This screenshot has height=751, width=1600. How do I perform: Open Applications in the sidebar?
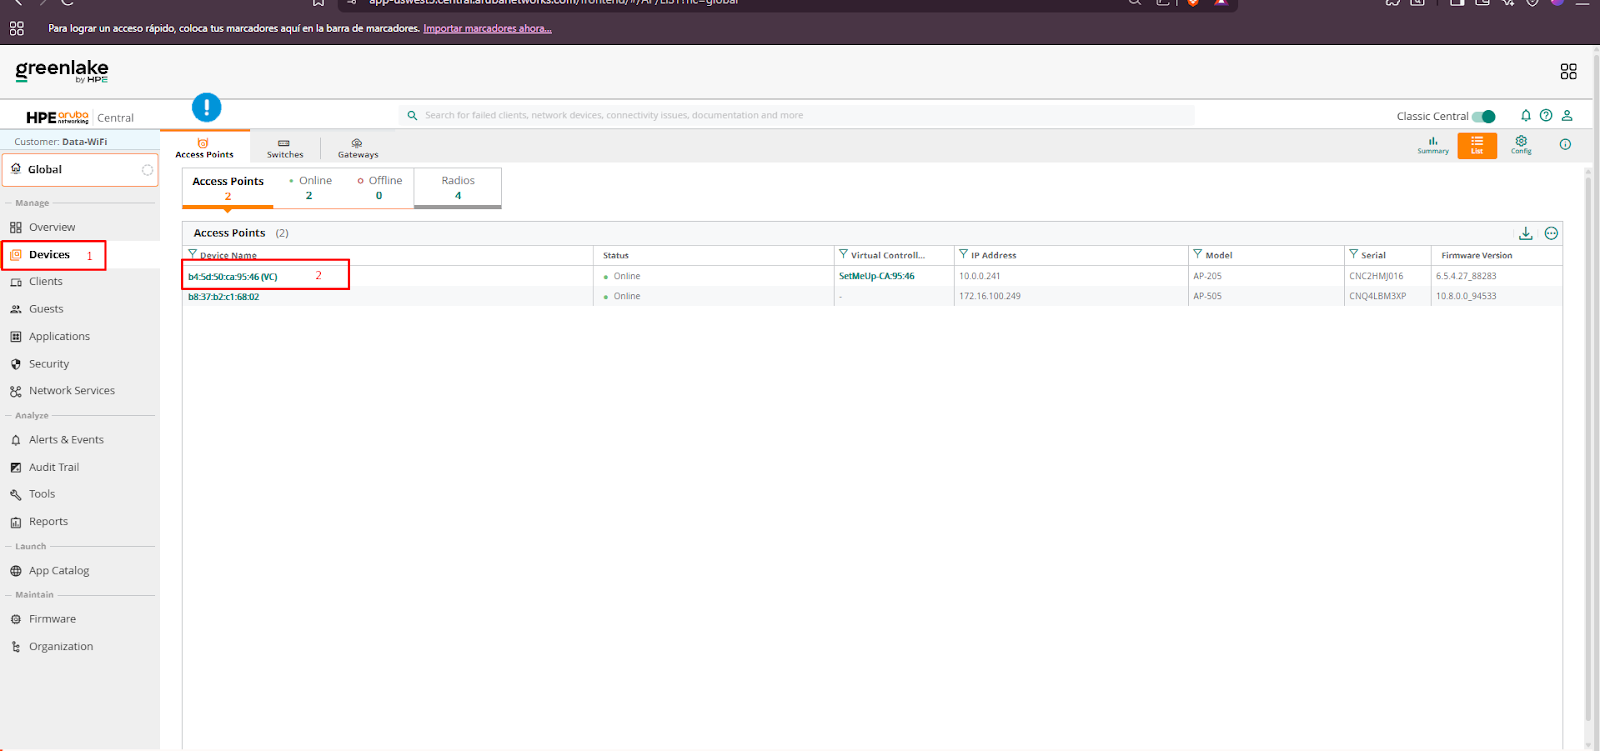59,336
